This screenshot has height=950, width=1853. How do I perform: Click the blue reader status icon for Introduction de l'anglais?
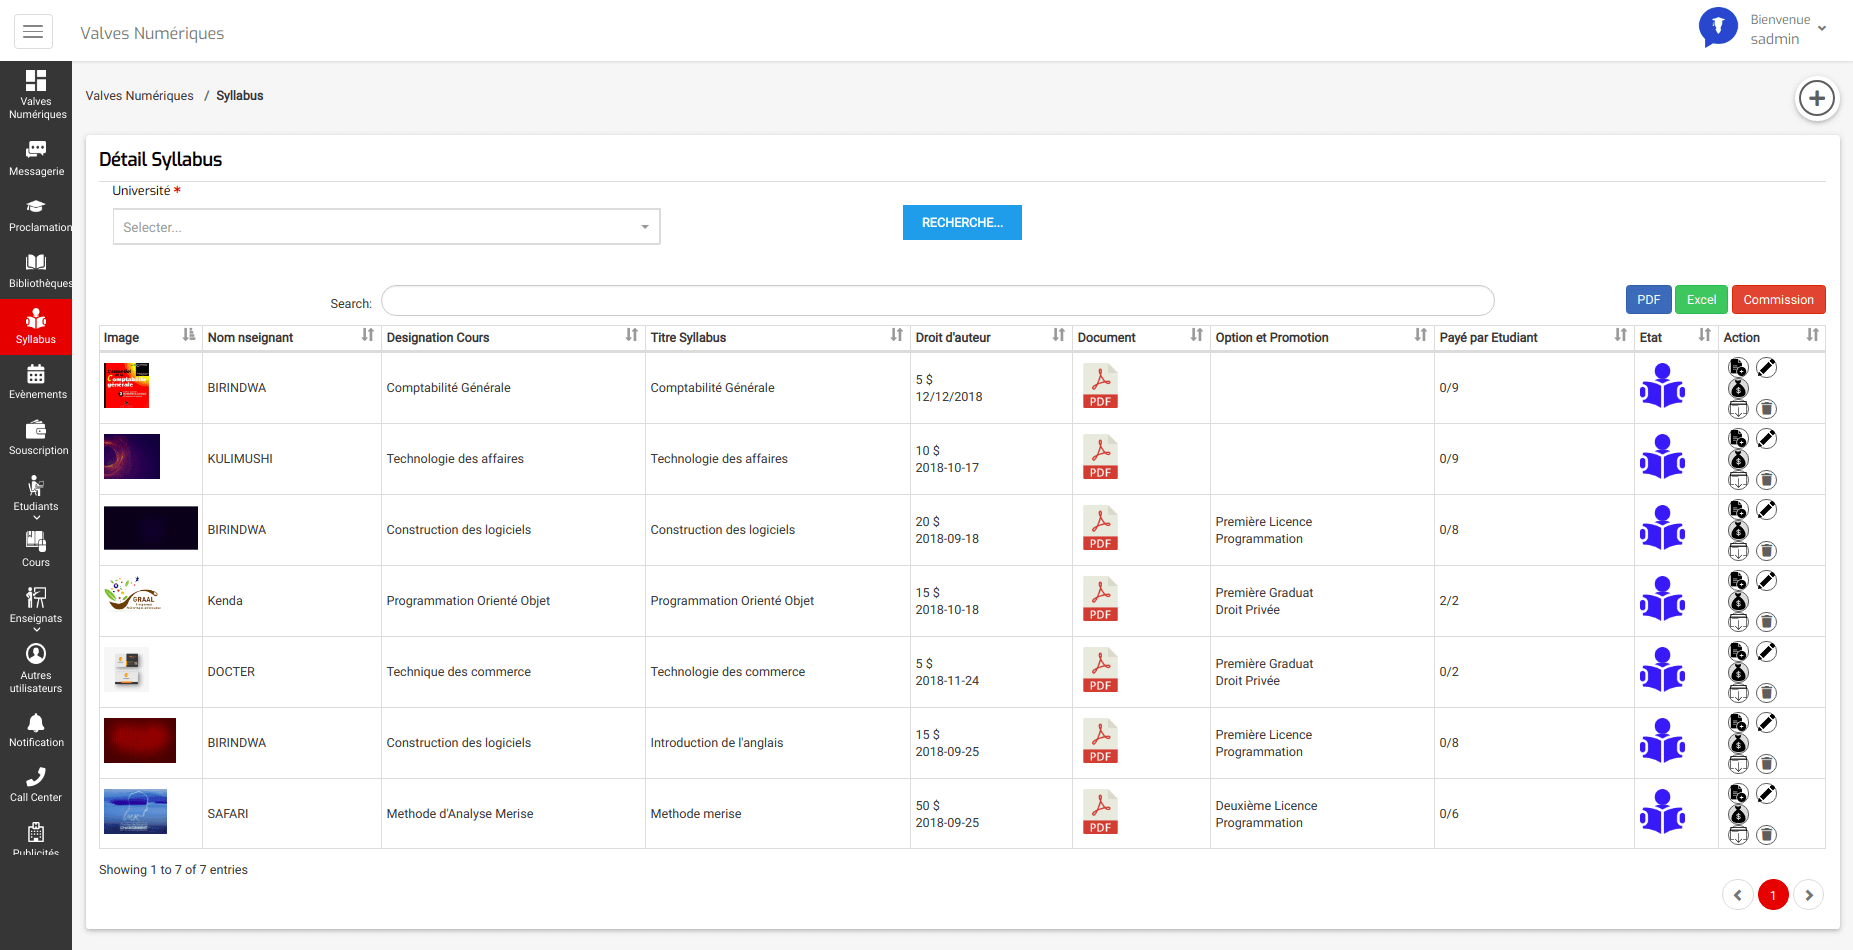(x=1662, y=742)
